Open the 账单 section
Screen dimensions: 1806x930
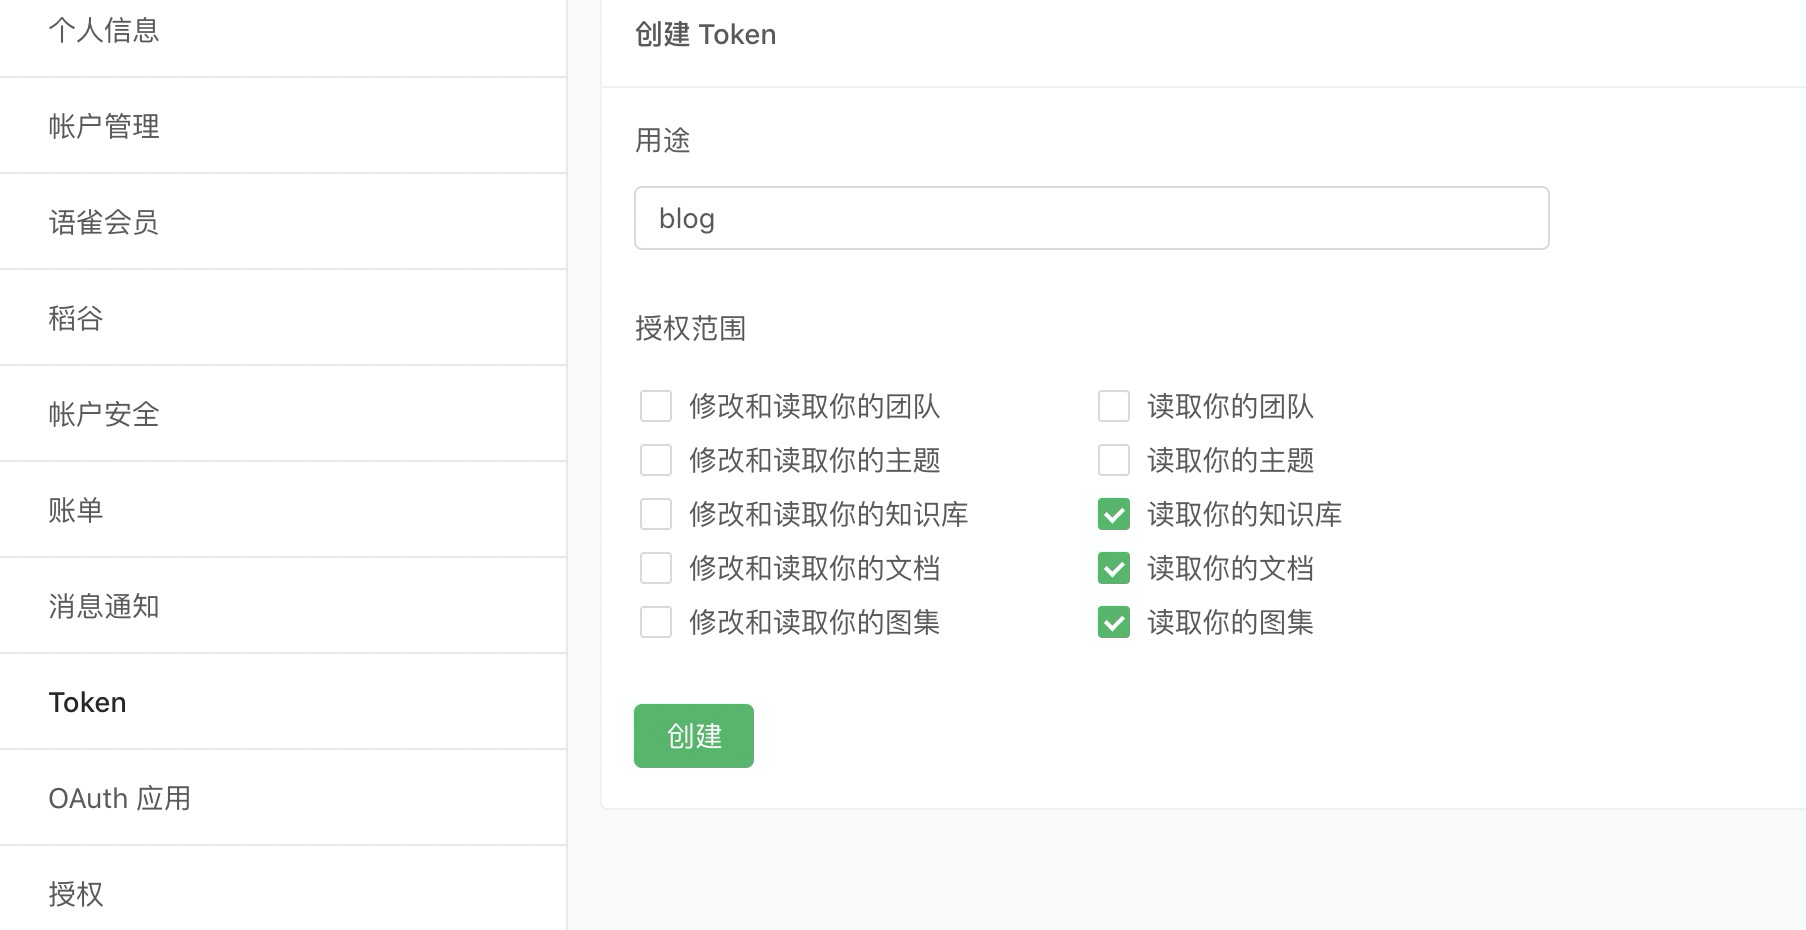point(76,511)
